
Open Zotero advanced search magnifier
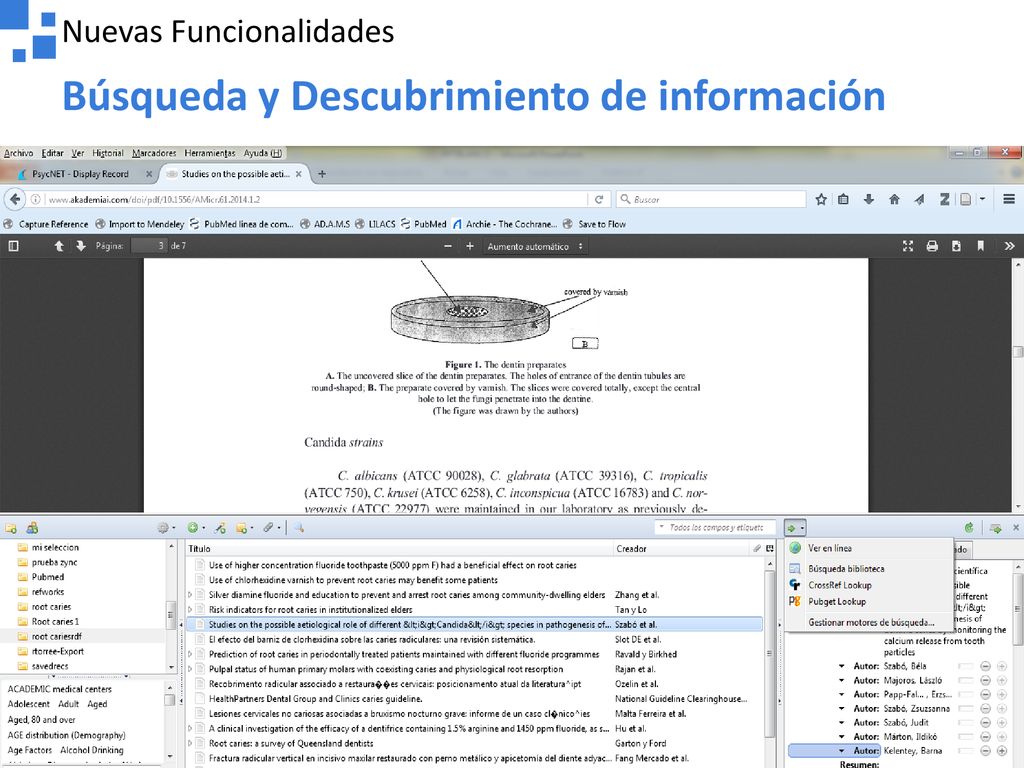pyautogui.click(x=298, y=528)
